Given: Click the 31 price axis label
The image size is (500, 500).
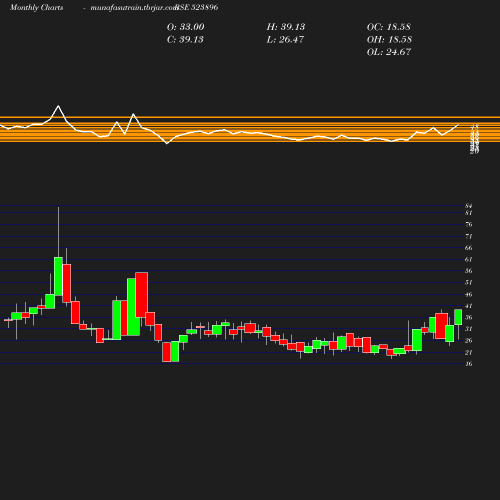Looking at the screenshot, I should click(x=469, y=329).
